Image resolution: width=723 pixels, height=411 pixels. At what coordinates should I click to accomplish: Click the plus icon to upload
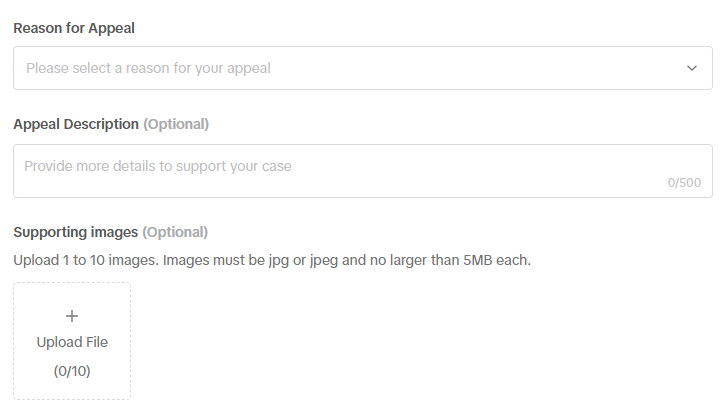point(72,316)
